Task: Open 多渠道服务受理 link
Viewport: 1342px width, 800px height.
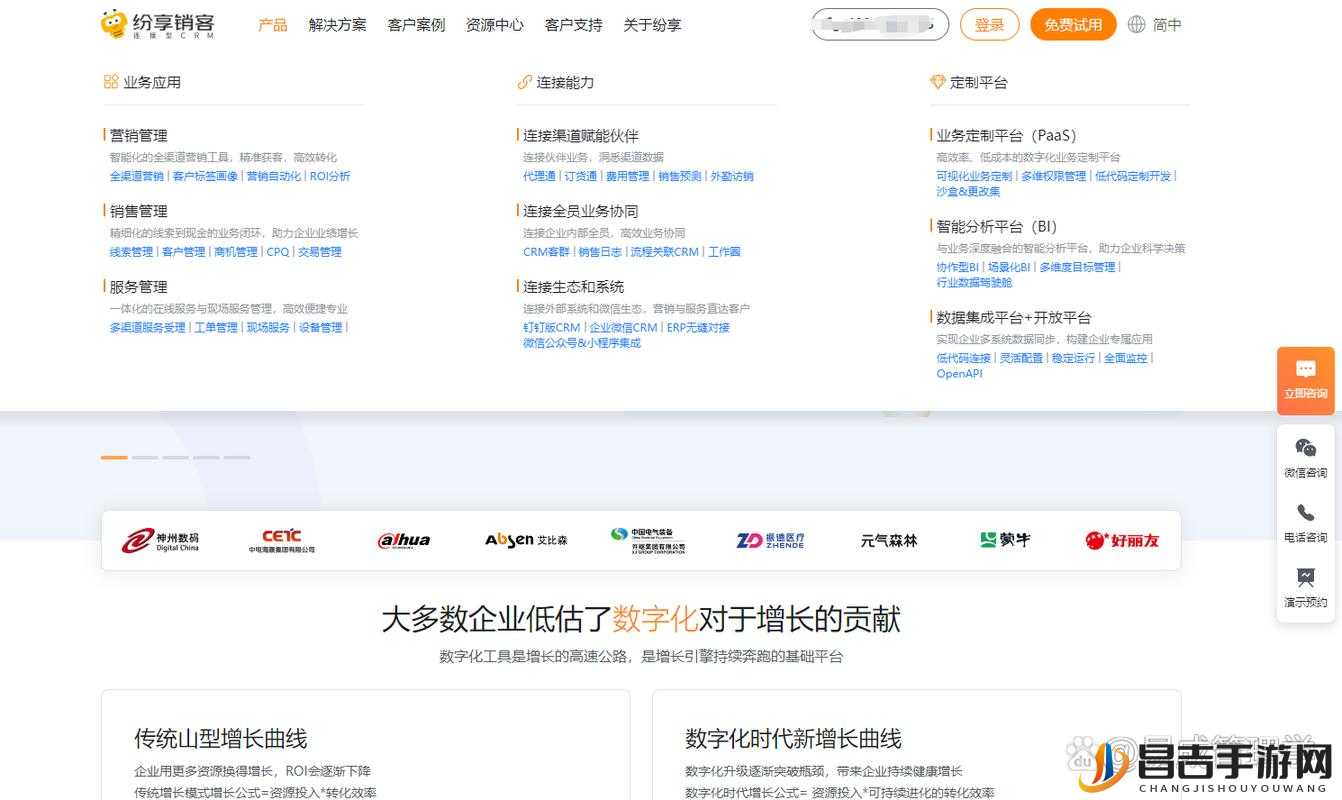Action: tap(147, 327)
